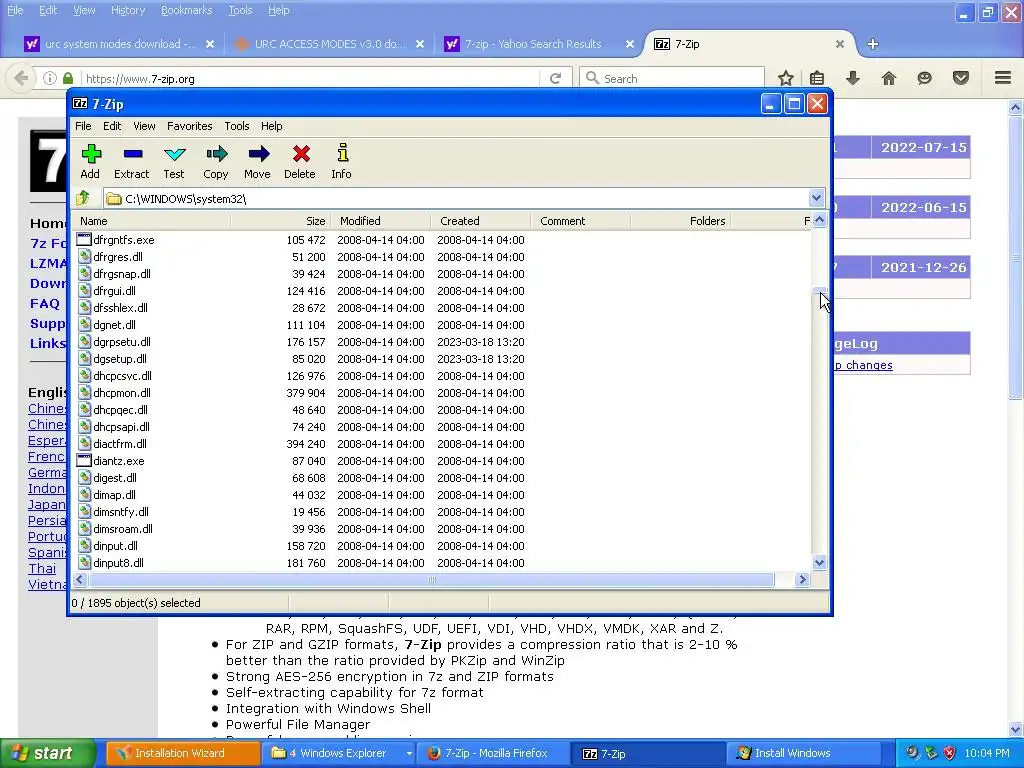Click horizontal scrollbar left arrow

pos(80,579)
